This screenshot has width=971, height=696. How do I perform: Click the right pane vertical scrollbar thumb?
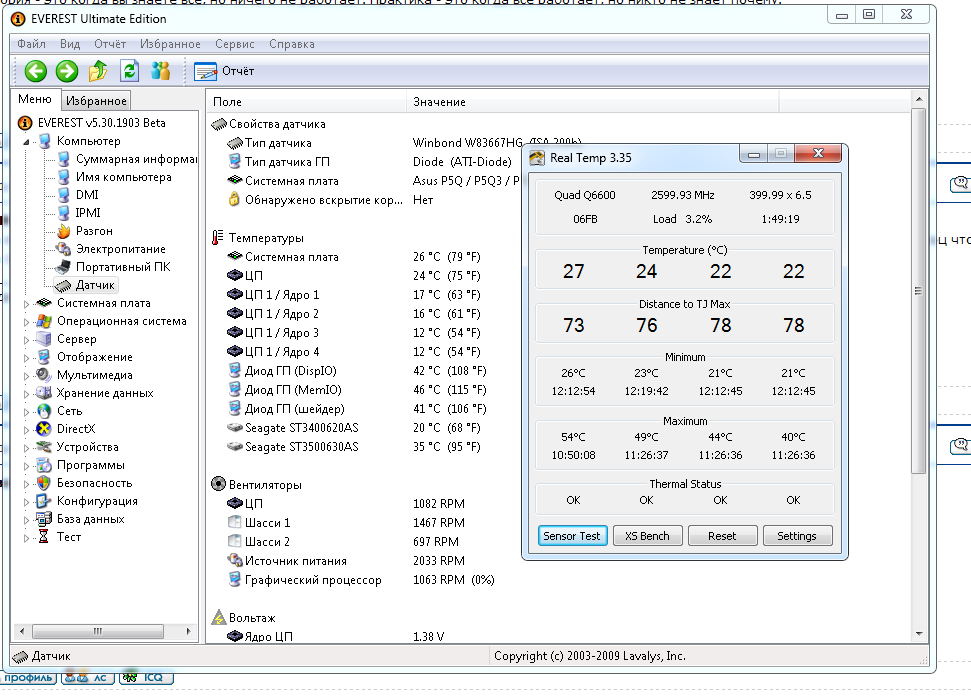pos(919,291)
